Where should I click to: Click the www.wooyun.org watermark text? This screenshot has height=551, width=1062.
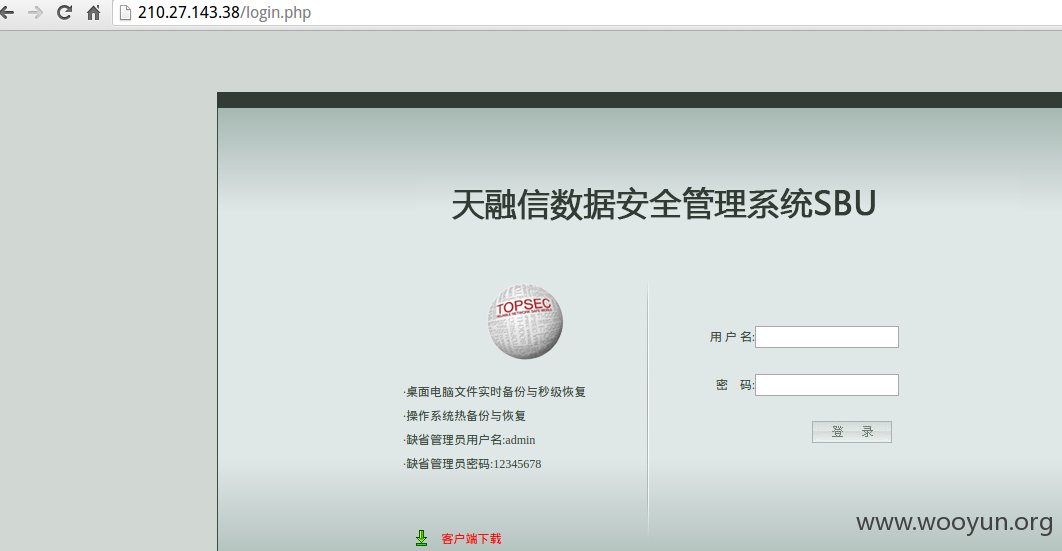point(954,523)
